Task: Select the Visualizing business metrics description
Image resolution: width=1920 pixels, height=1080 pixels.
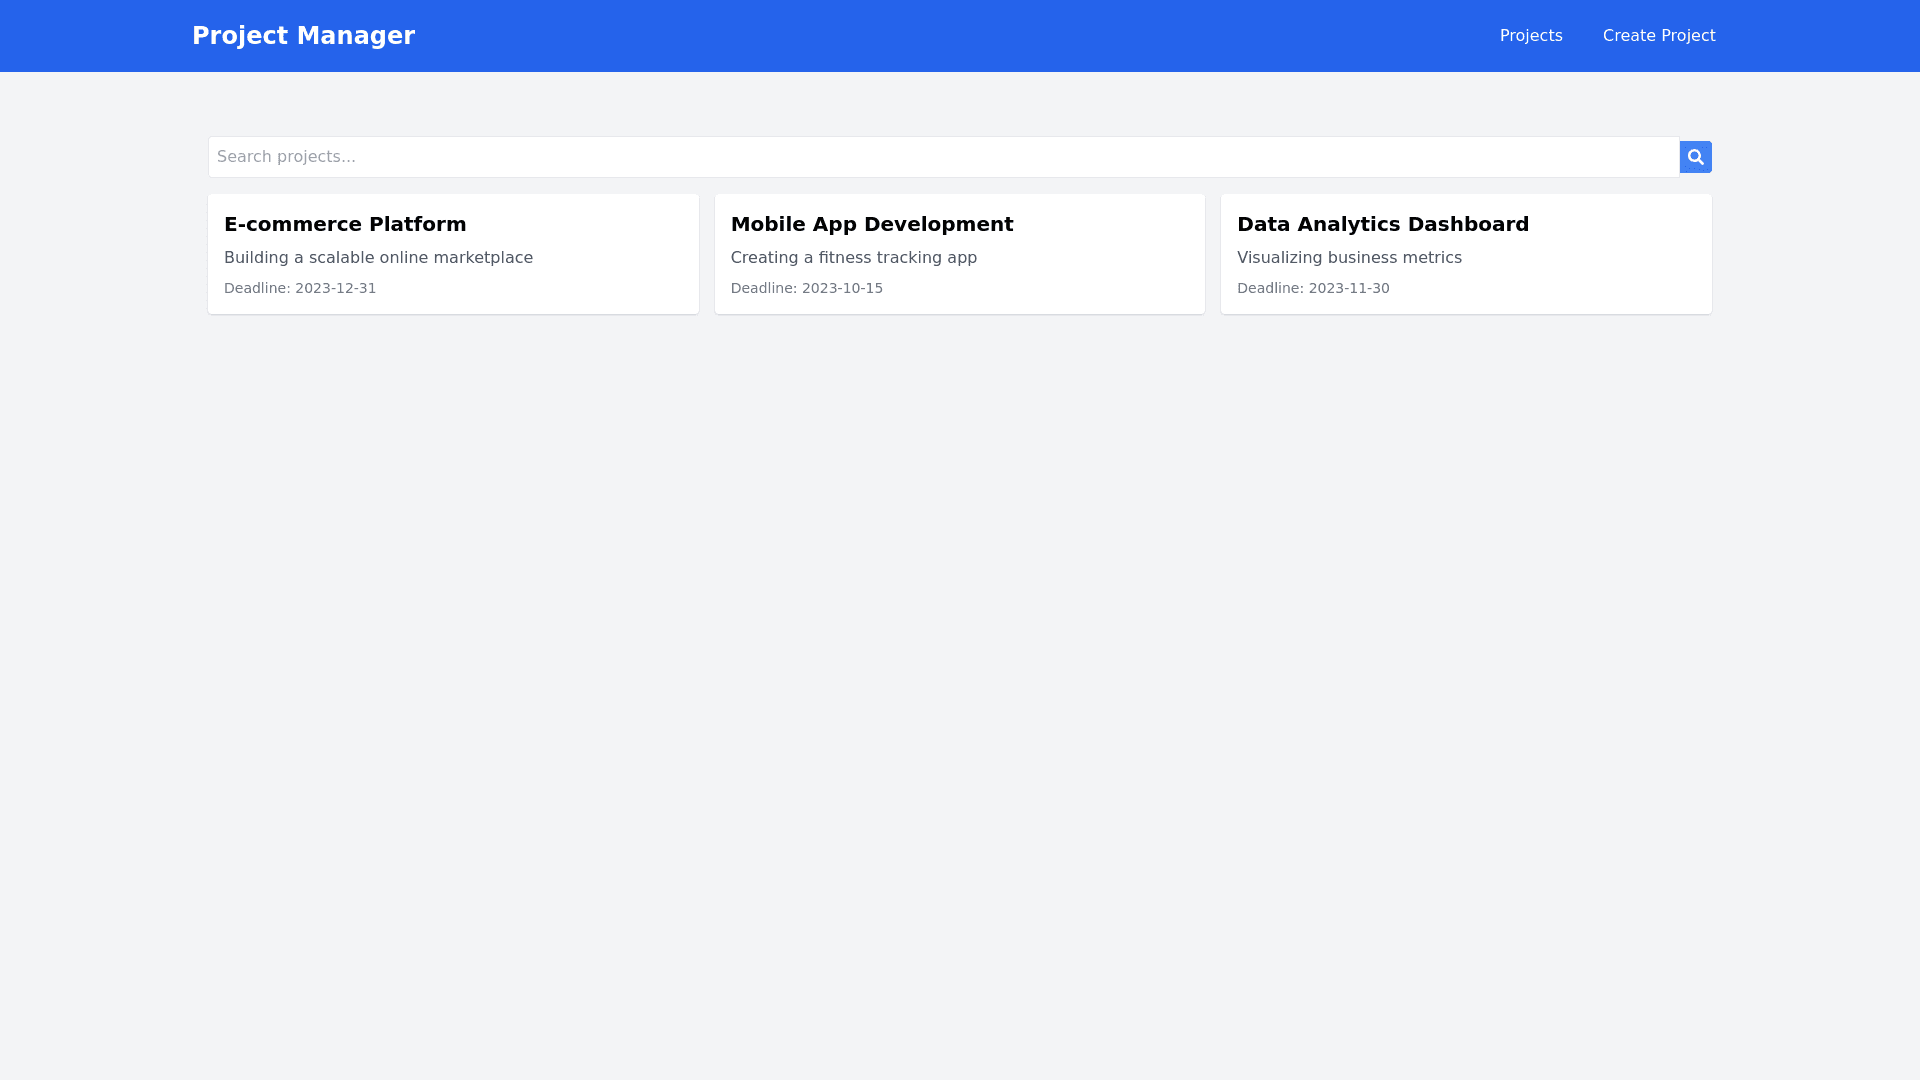Action: click(1348, 258)
